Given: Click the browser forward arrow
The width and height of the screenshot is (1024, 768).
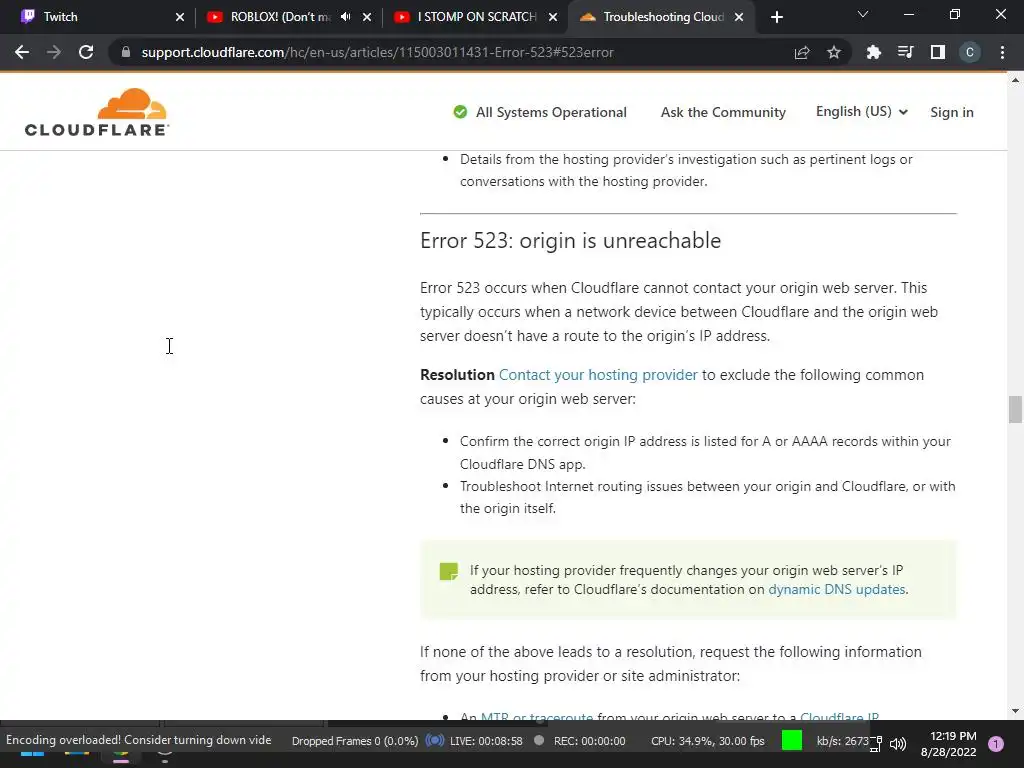Looking at the screenshot, I should 54,52.
